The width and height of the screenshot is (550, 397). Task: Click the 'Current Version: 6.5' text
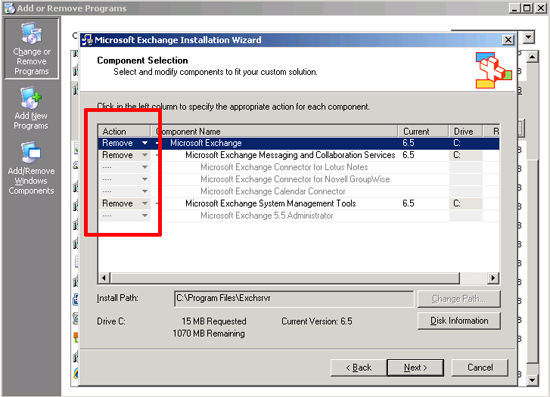(x=317, y=321)
